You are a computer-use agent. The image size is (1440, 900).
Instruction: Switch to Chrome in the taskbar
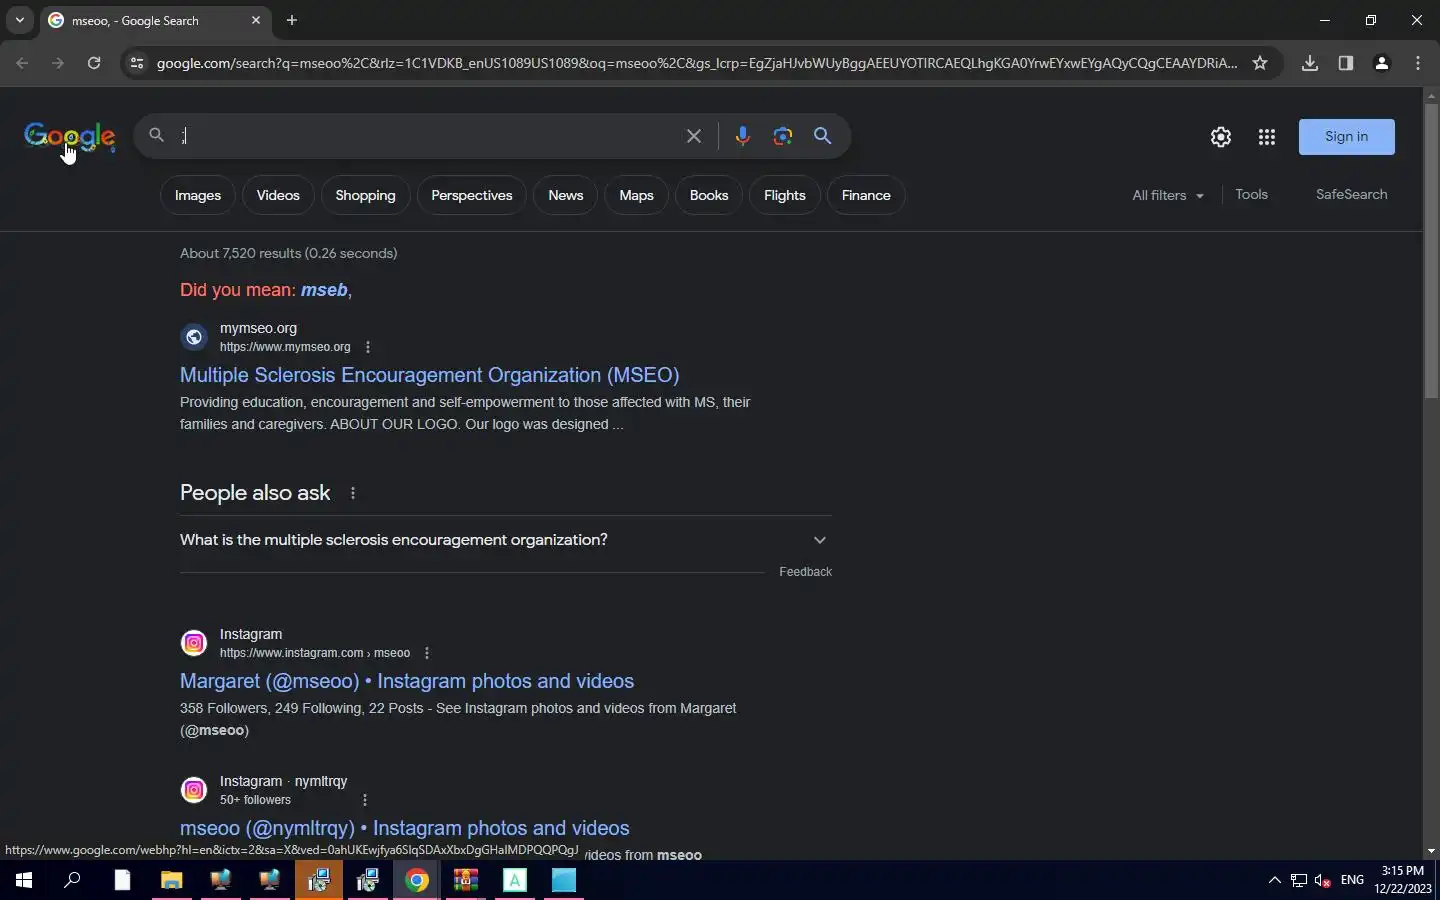[417, 880]
